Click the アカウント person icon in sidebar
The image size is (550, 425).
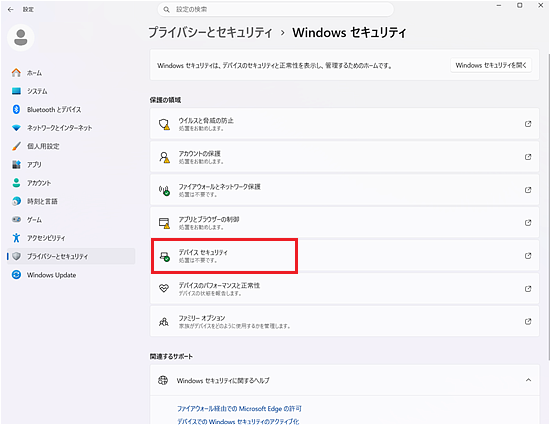pyautogui.click(x=16, y=183)
